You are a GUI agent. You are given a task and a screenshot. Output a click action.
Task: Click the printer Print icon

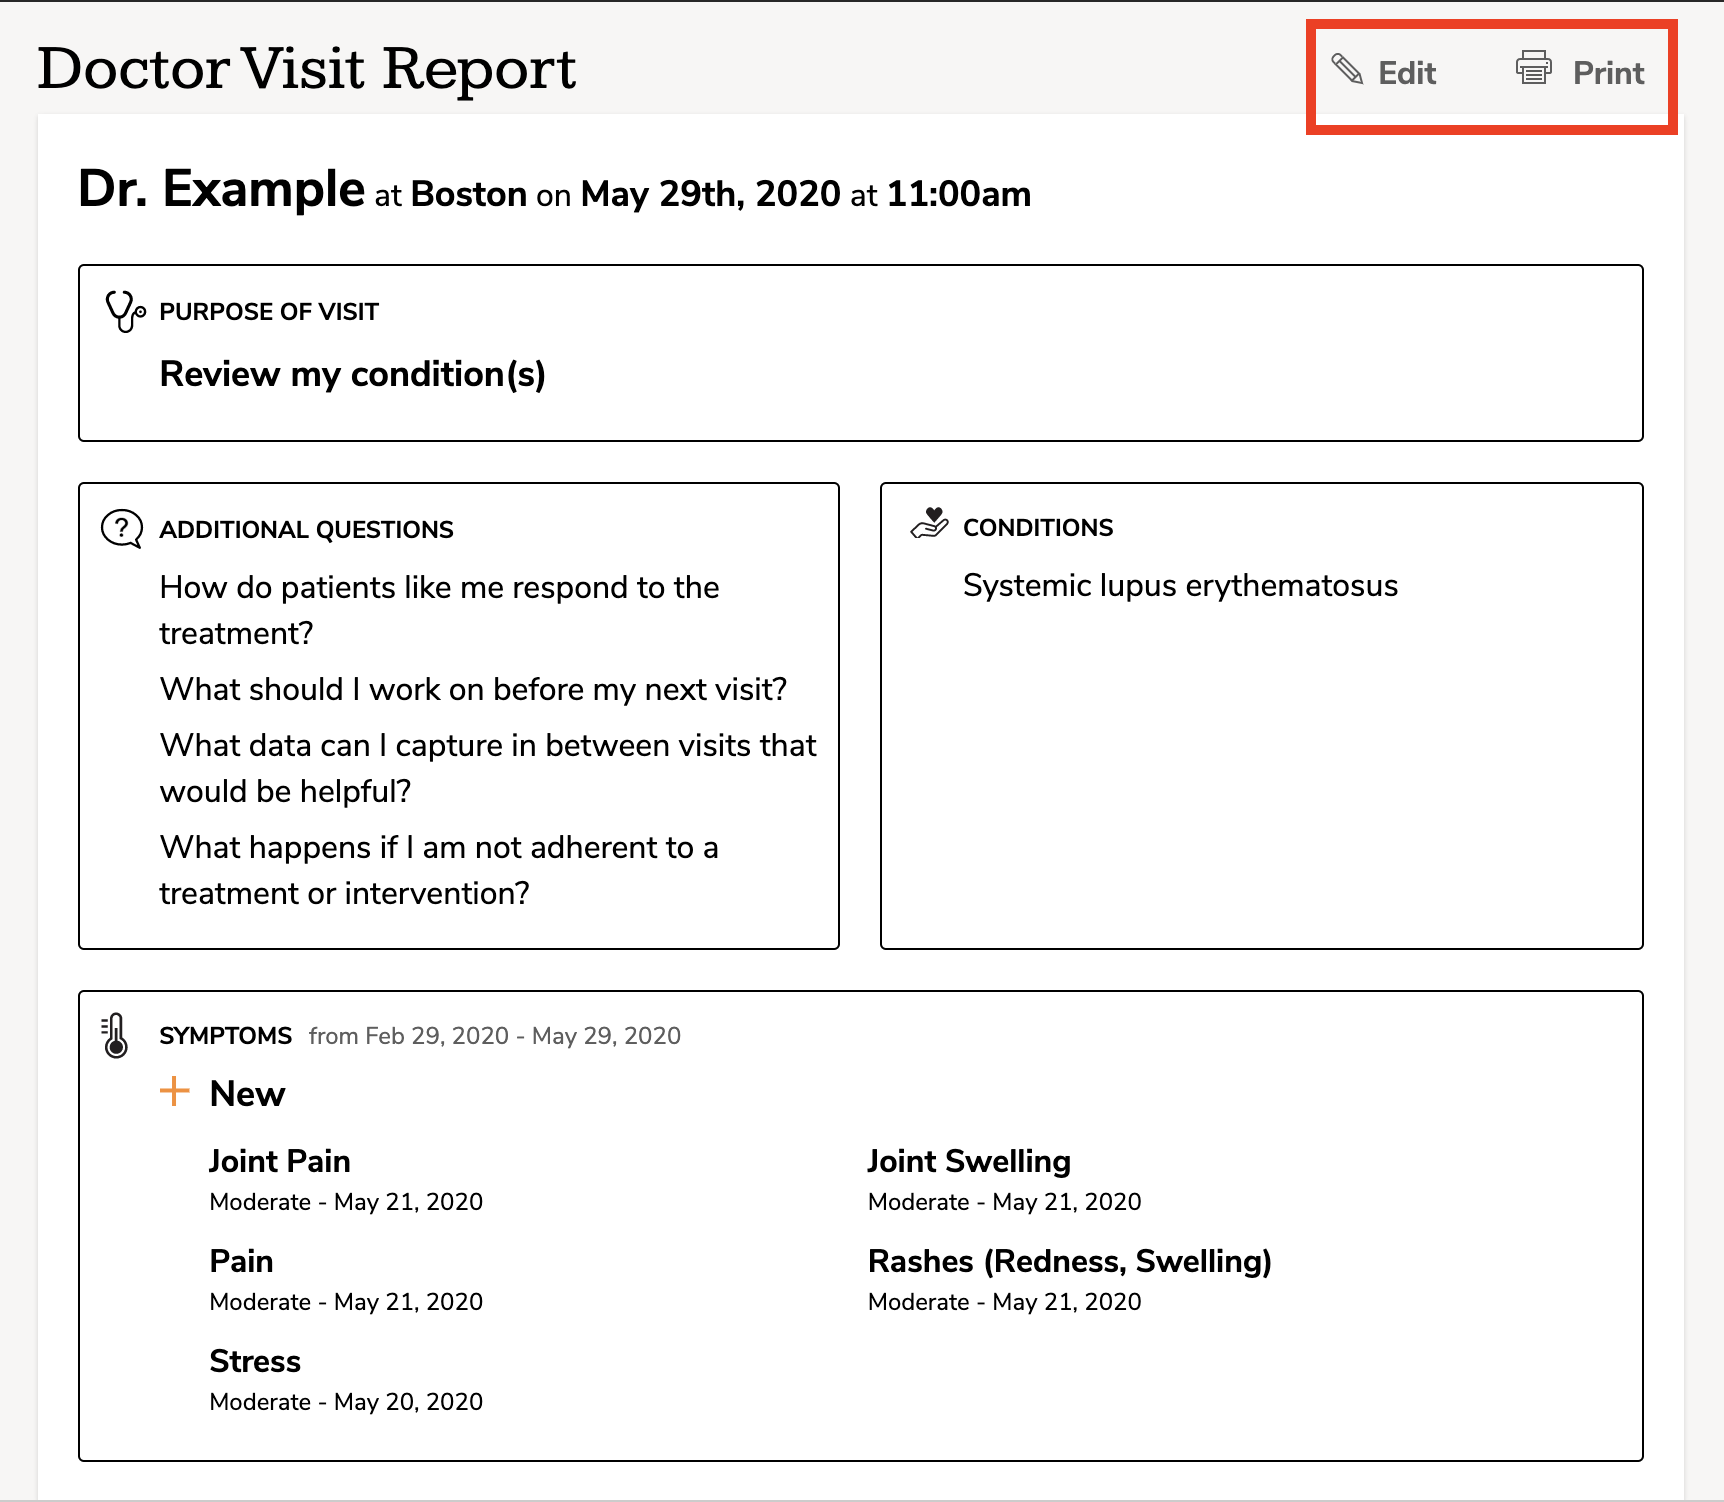pos(1533,68)
